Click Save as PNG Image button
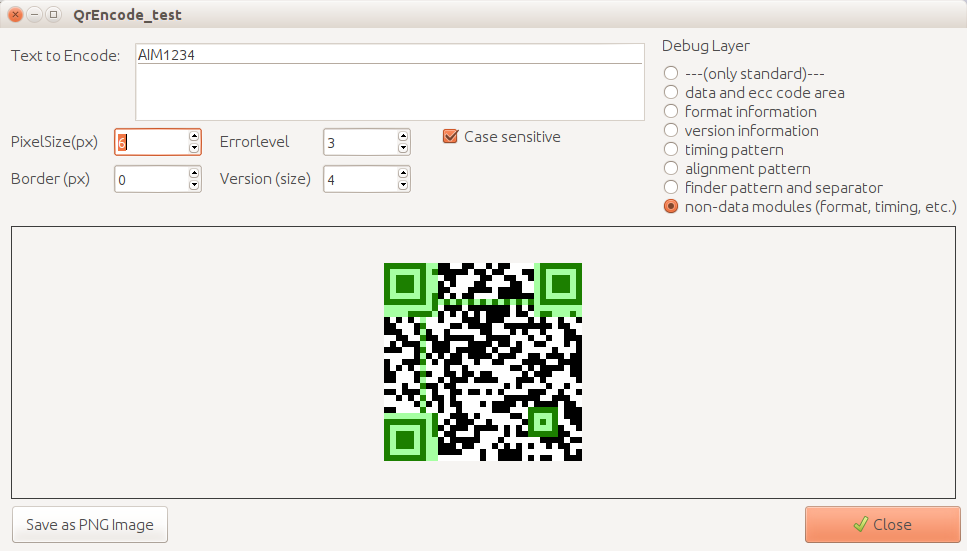Viewport: 967px width, 551px height. 90,525
